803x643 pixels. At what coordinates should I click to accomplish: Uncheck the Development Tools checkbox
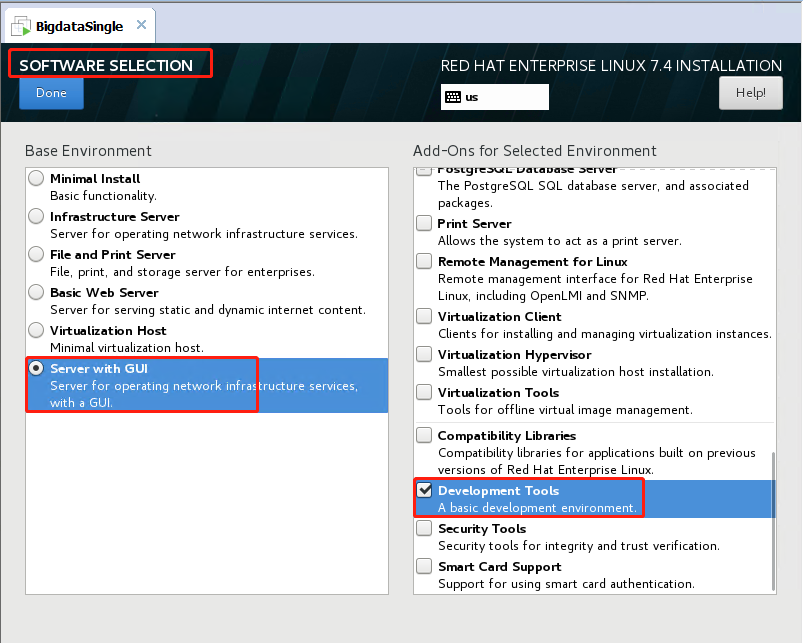pos(424,490)
